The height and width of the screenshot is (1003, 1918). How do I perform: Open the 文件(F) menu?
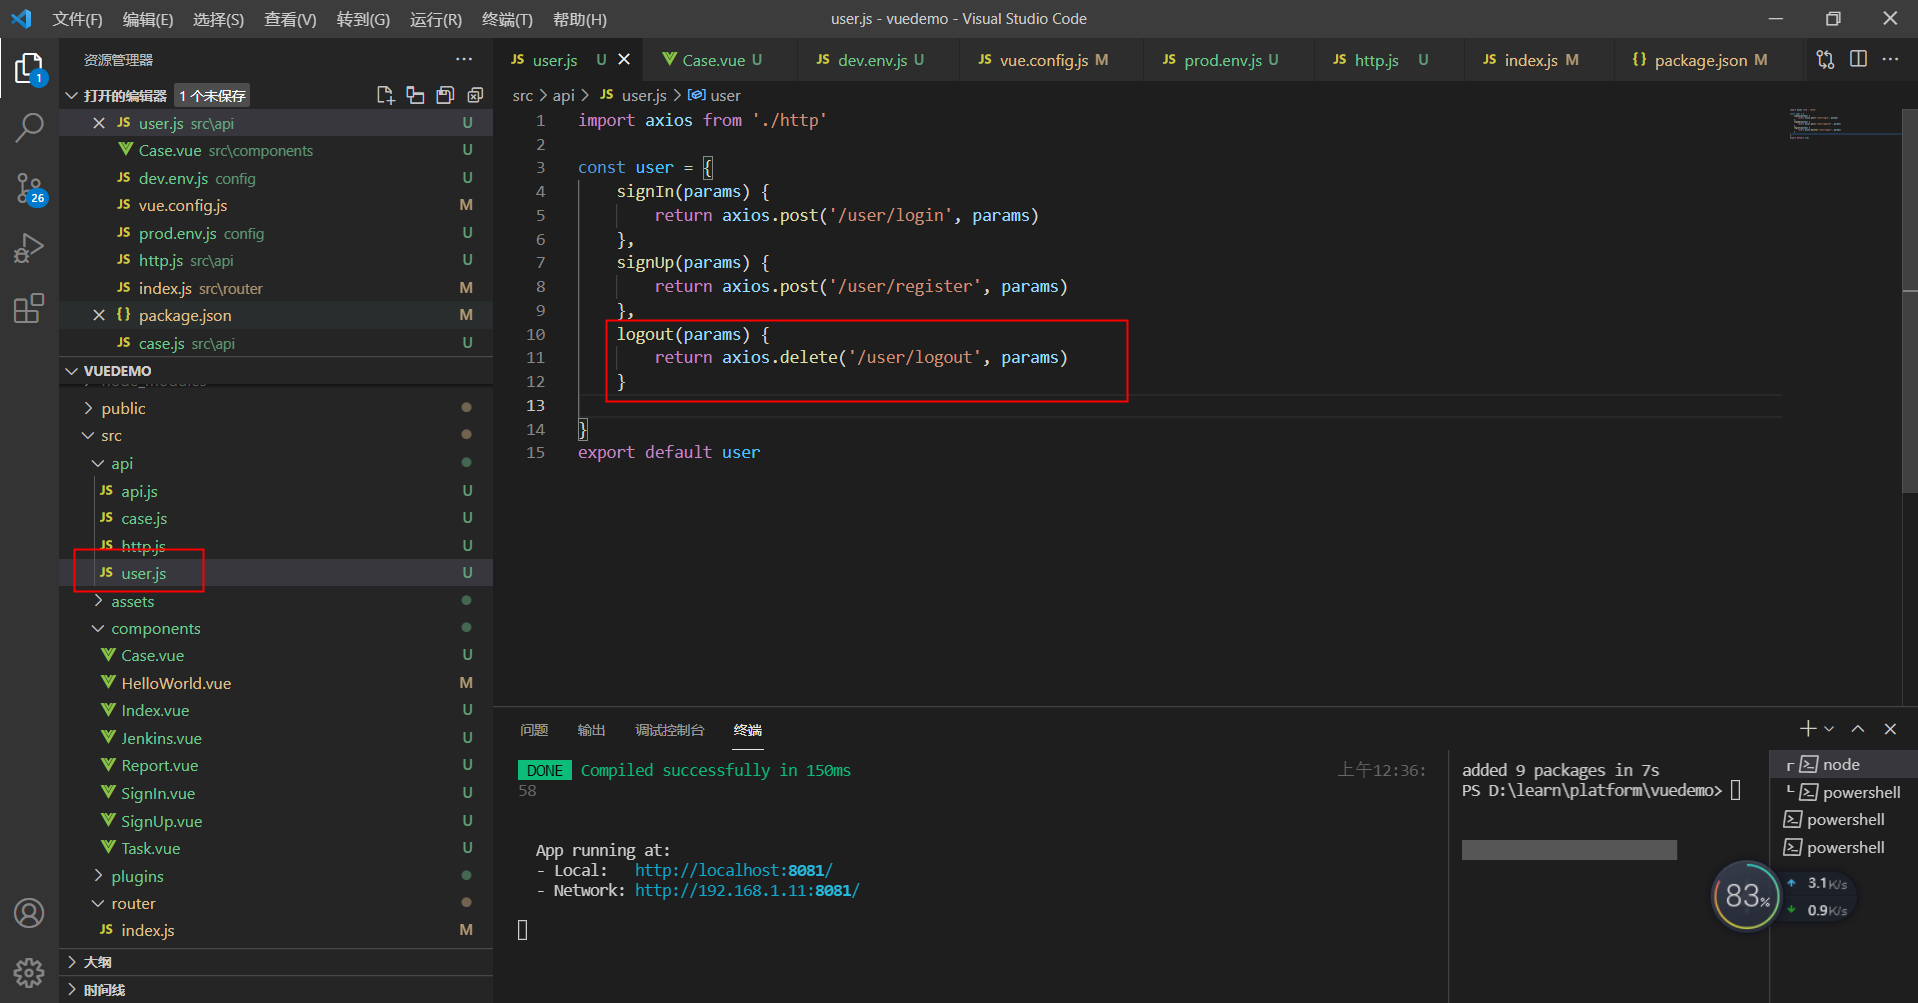(x=77, y=19)
